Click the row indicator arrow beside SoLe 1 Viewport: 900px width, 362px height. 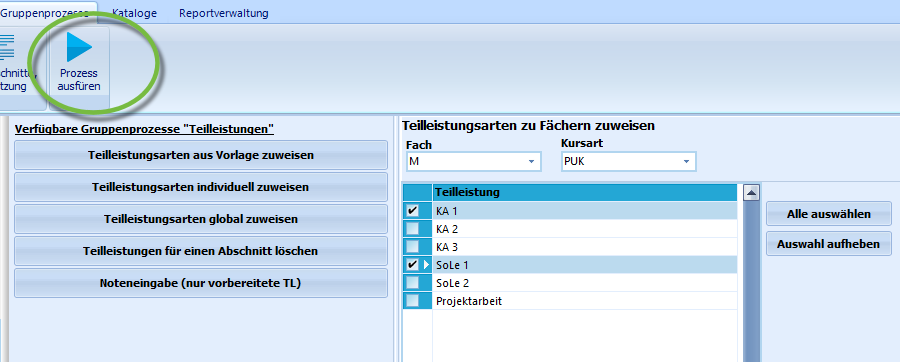tap(426, 265)
